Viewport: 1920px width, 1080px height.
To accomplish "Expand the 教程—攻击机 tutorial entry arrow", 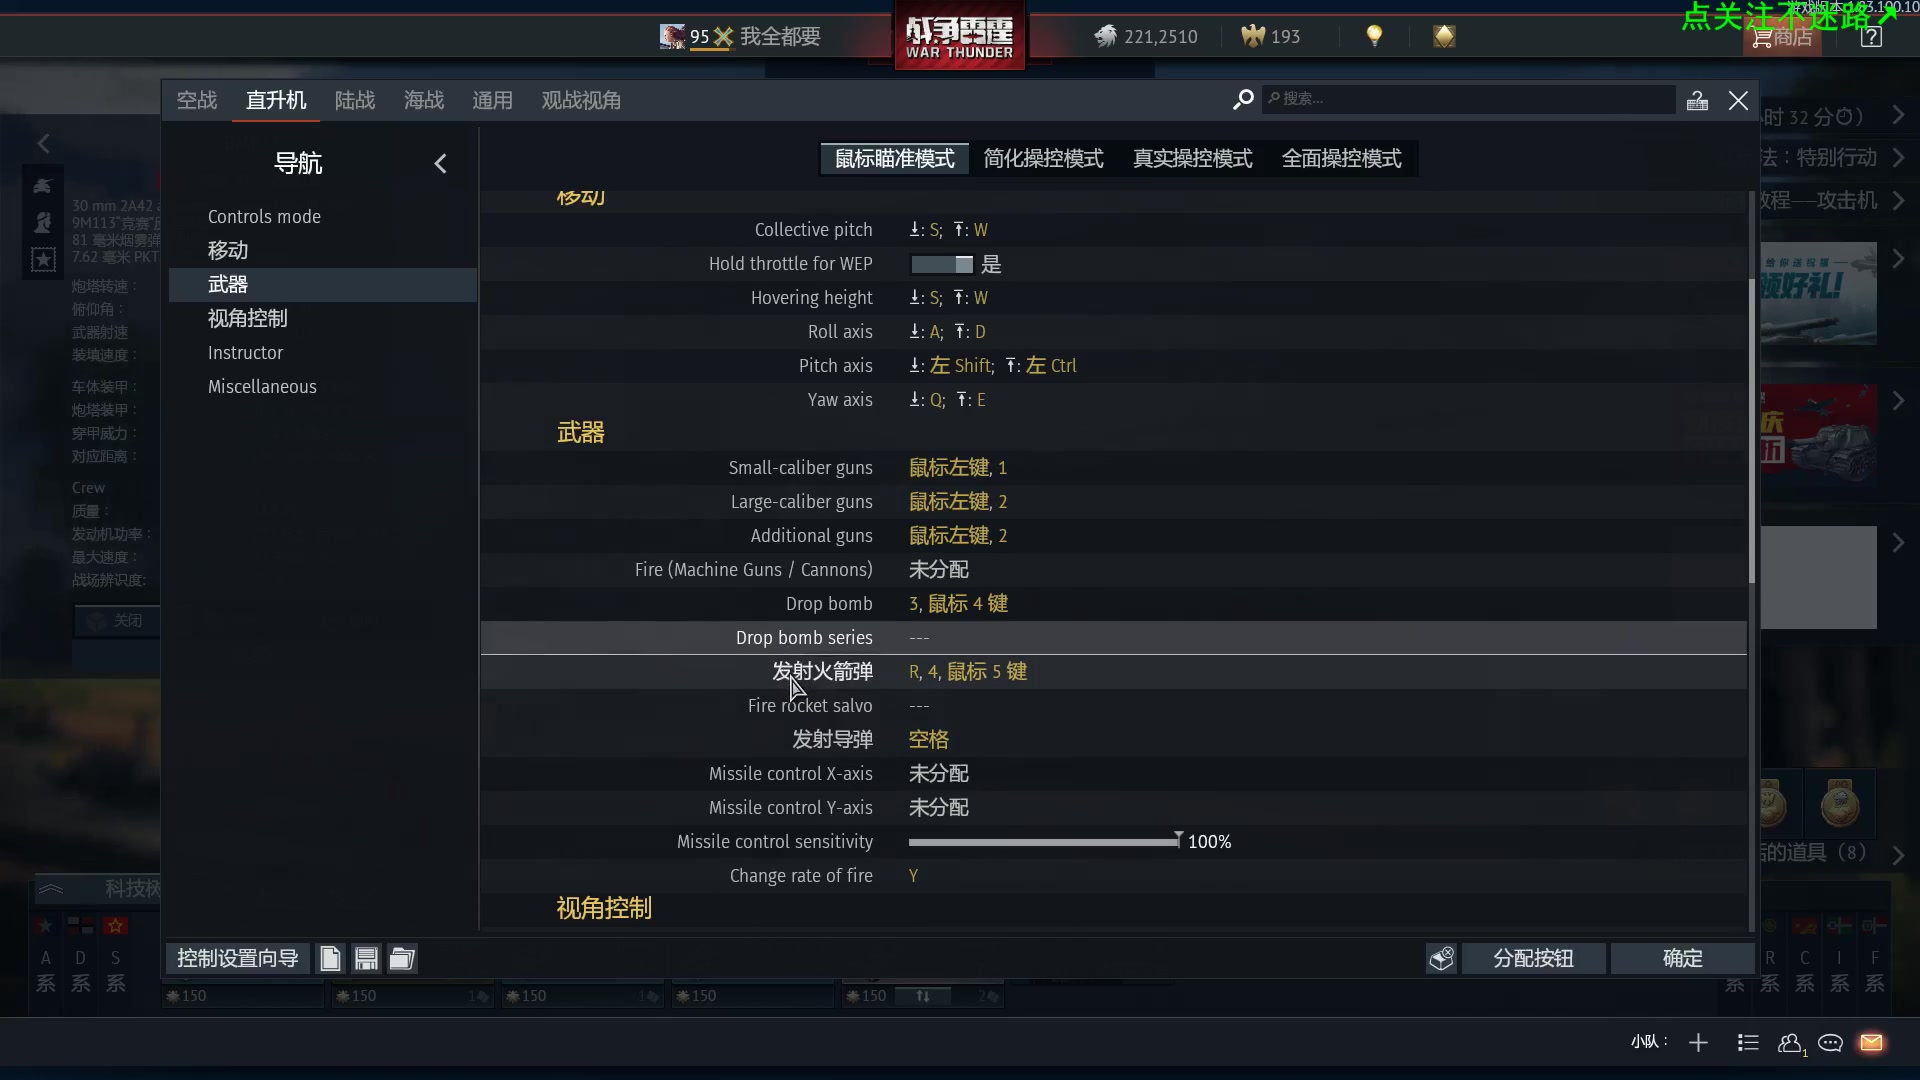I will point(1898,201).
